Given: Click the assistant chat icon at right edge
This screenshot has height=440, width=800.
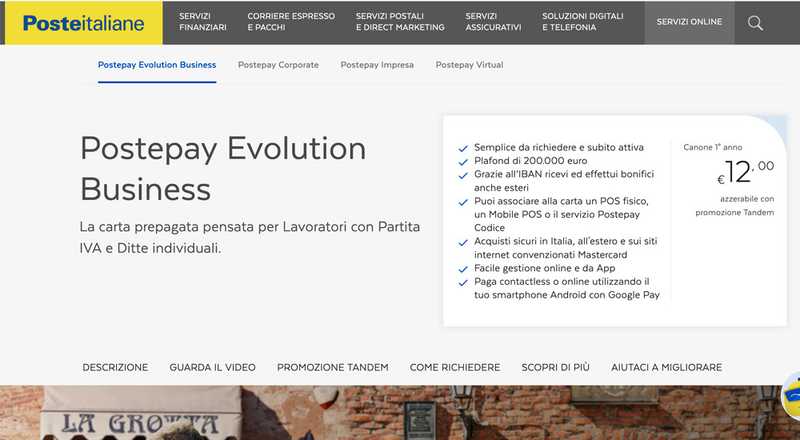Looking at the screenshot, I should 791,396.
